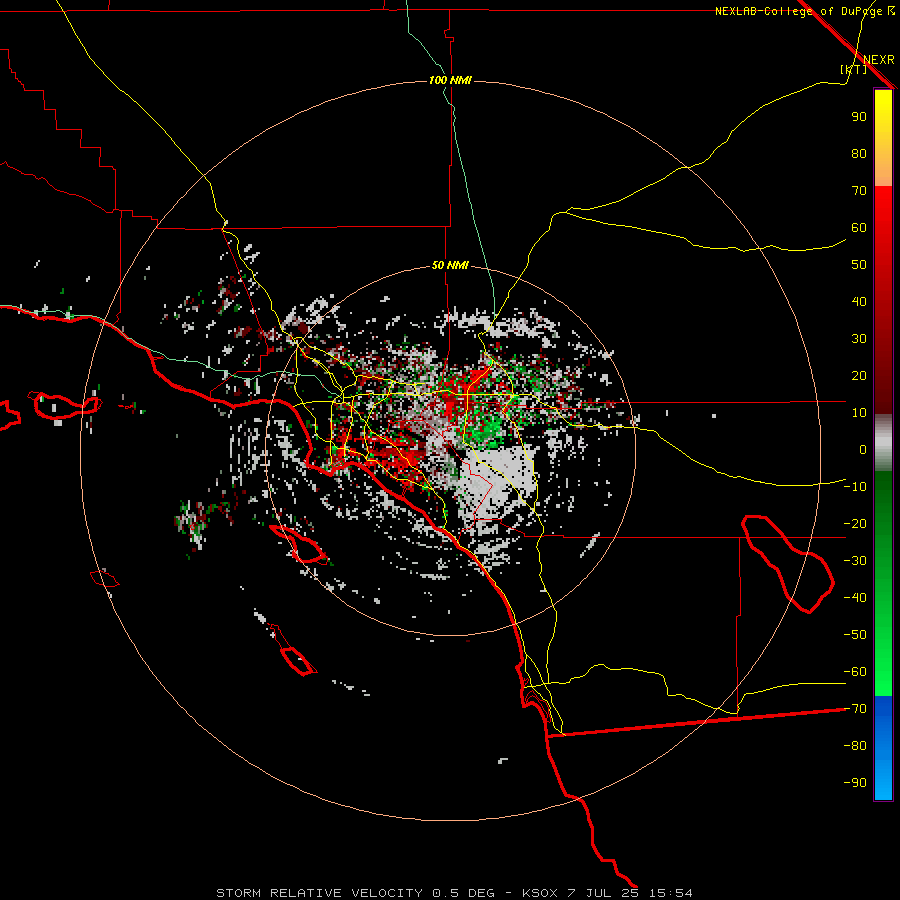This screenshot has width=900, height=900.
Task: Click the -80 scale value
Action: pos(855,746)
